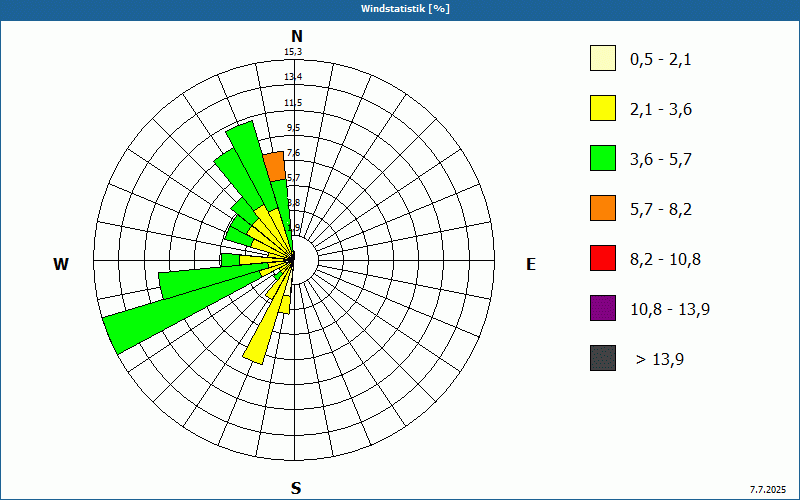800x500 pixels.
Task: Click the 13,4 ring scale value
Action: (293, 77)
